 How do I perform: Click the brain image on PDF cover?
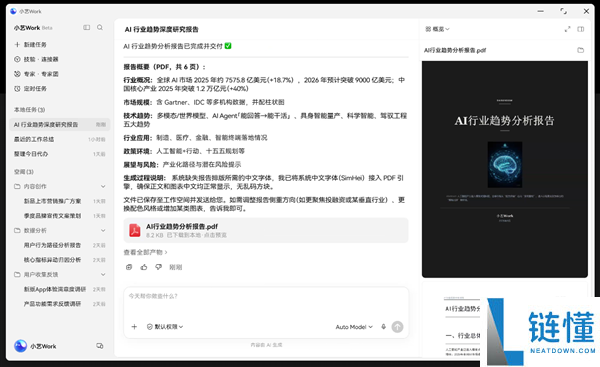505,165
